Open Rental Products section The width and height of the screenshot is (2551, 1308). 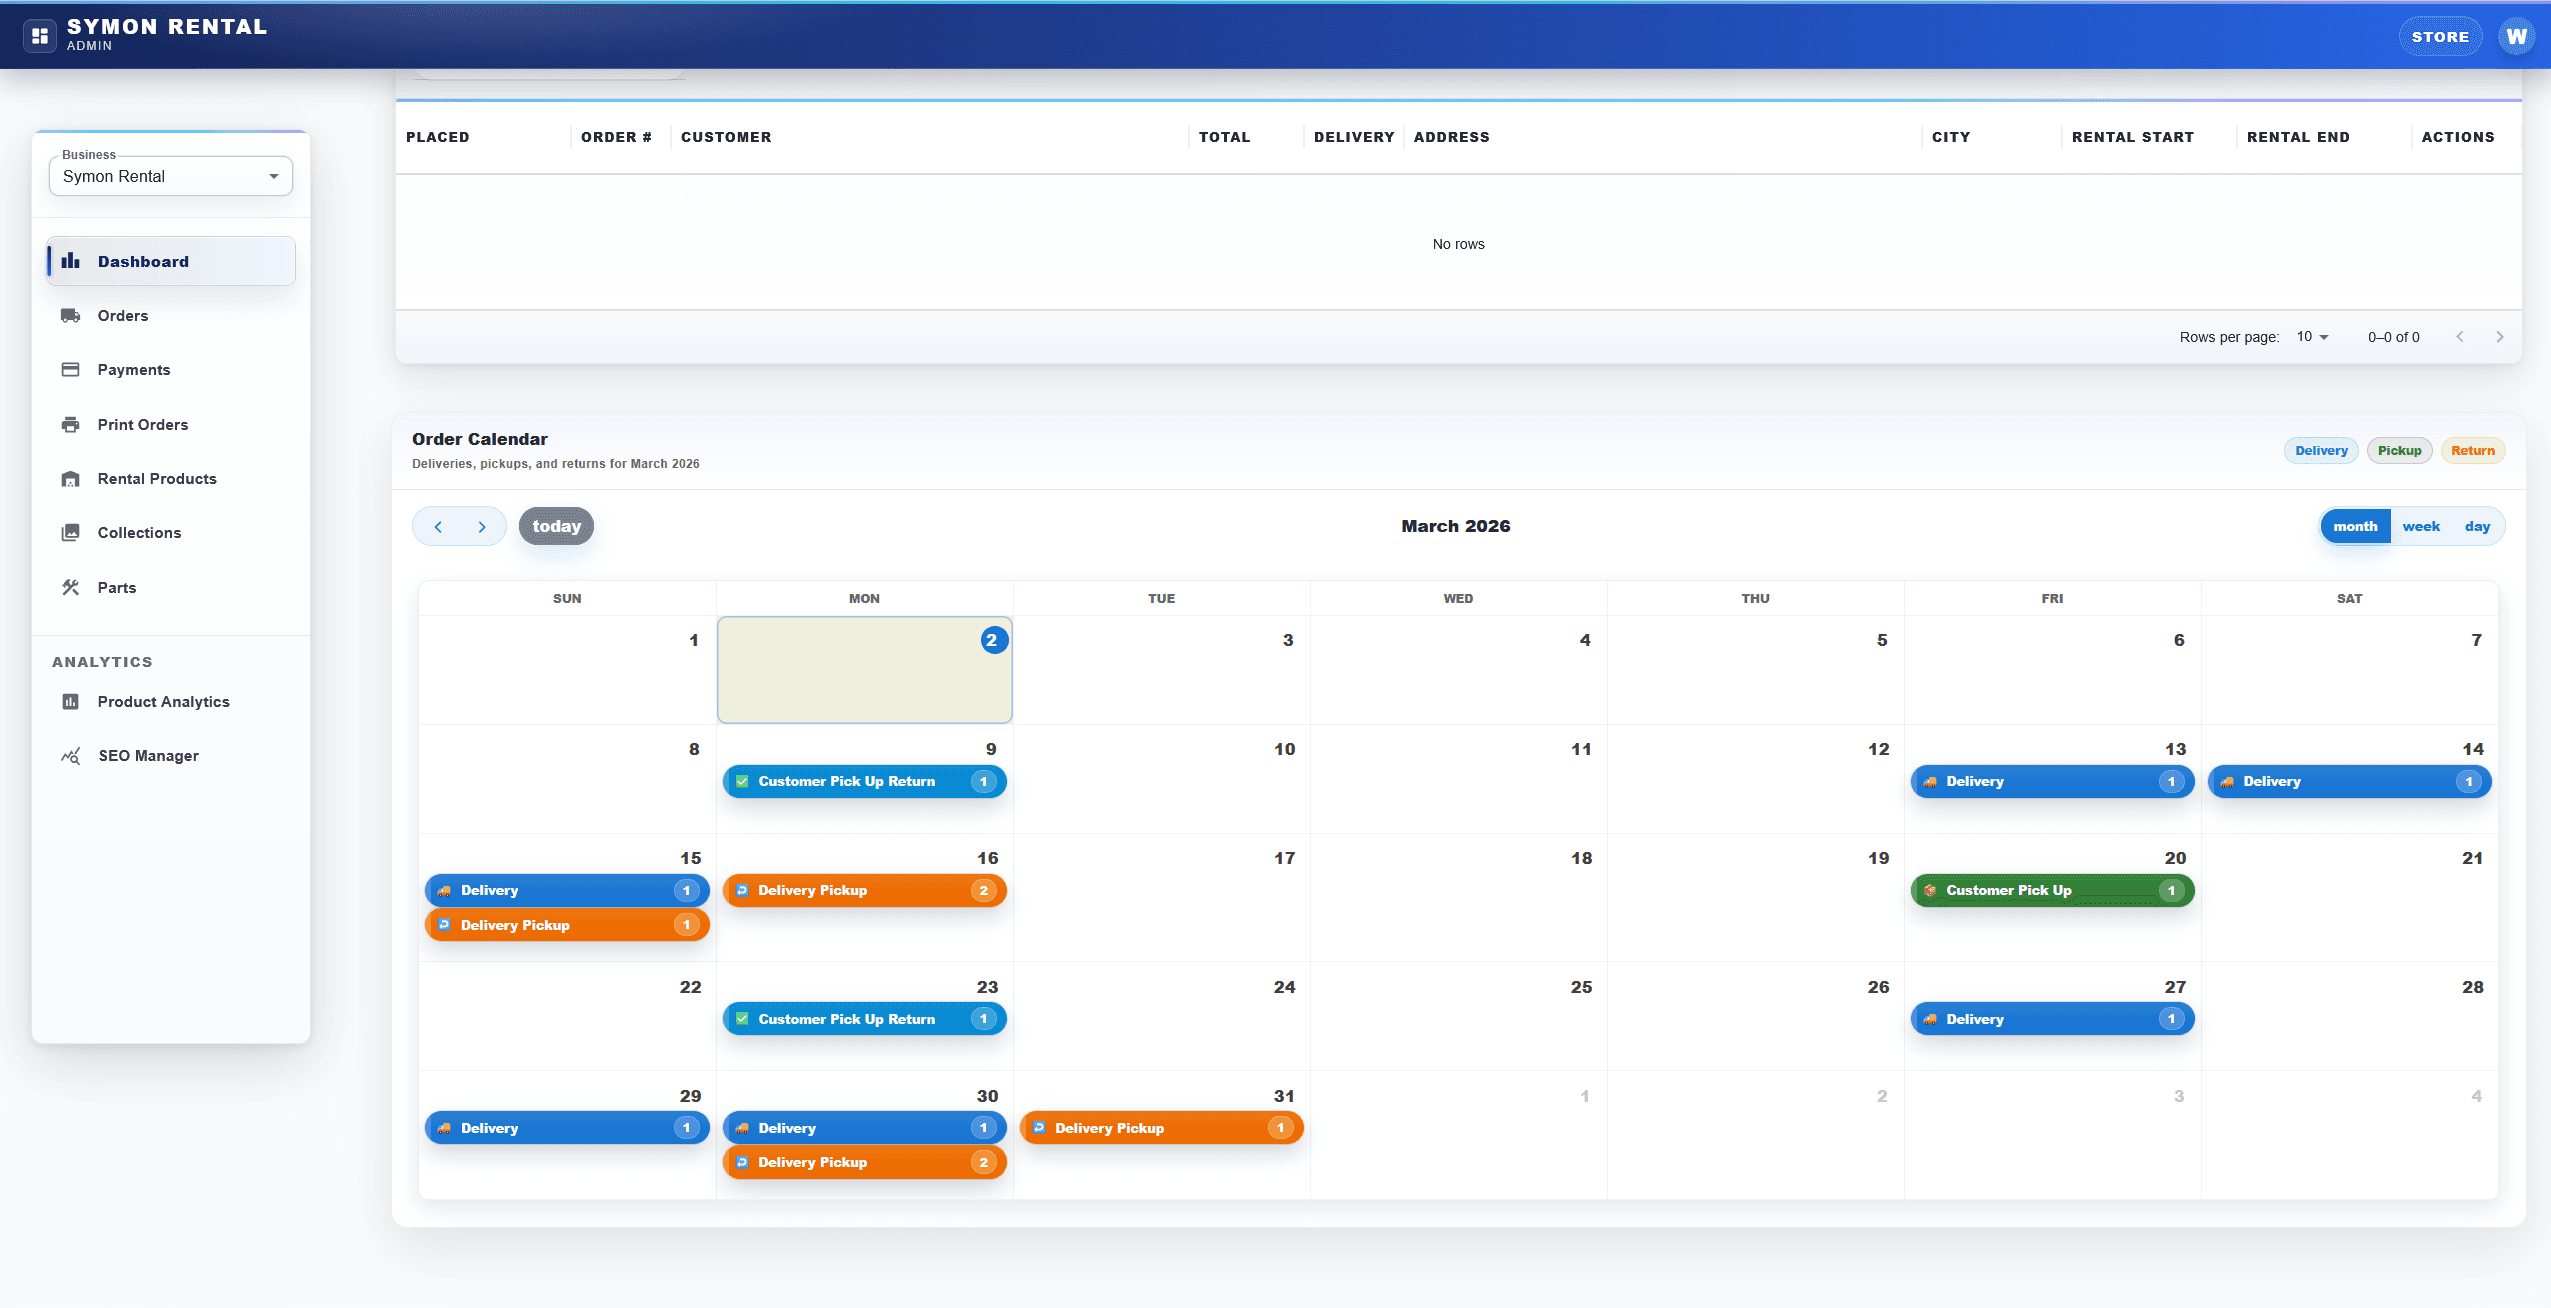pos(157,478)
